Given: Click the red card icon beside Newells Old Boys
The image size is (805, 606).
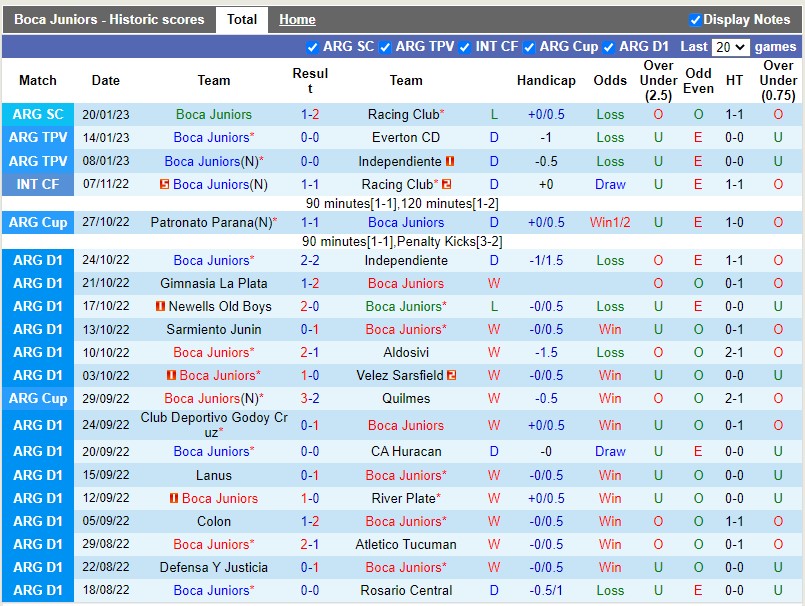Looking at the screenshot, I should pos(160,307).
